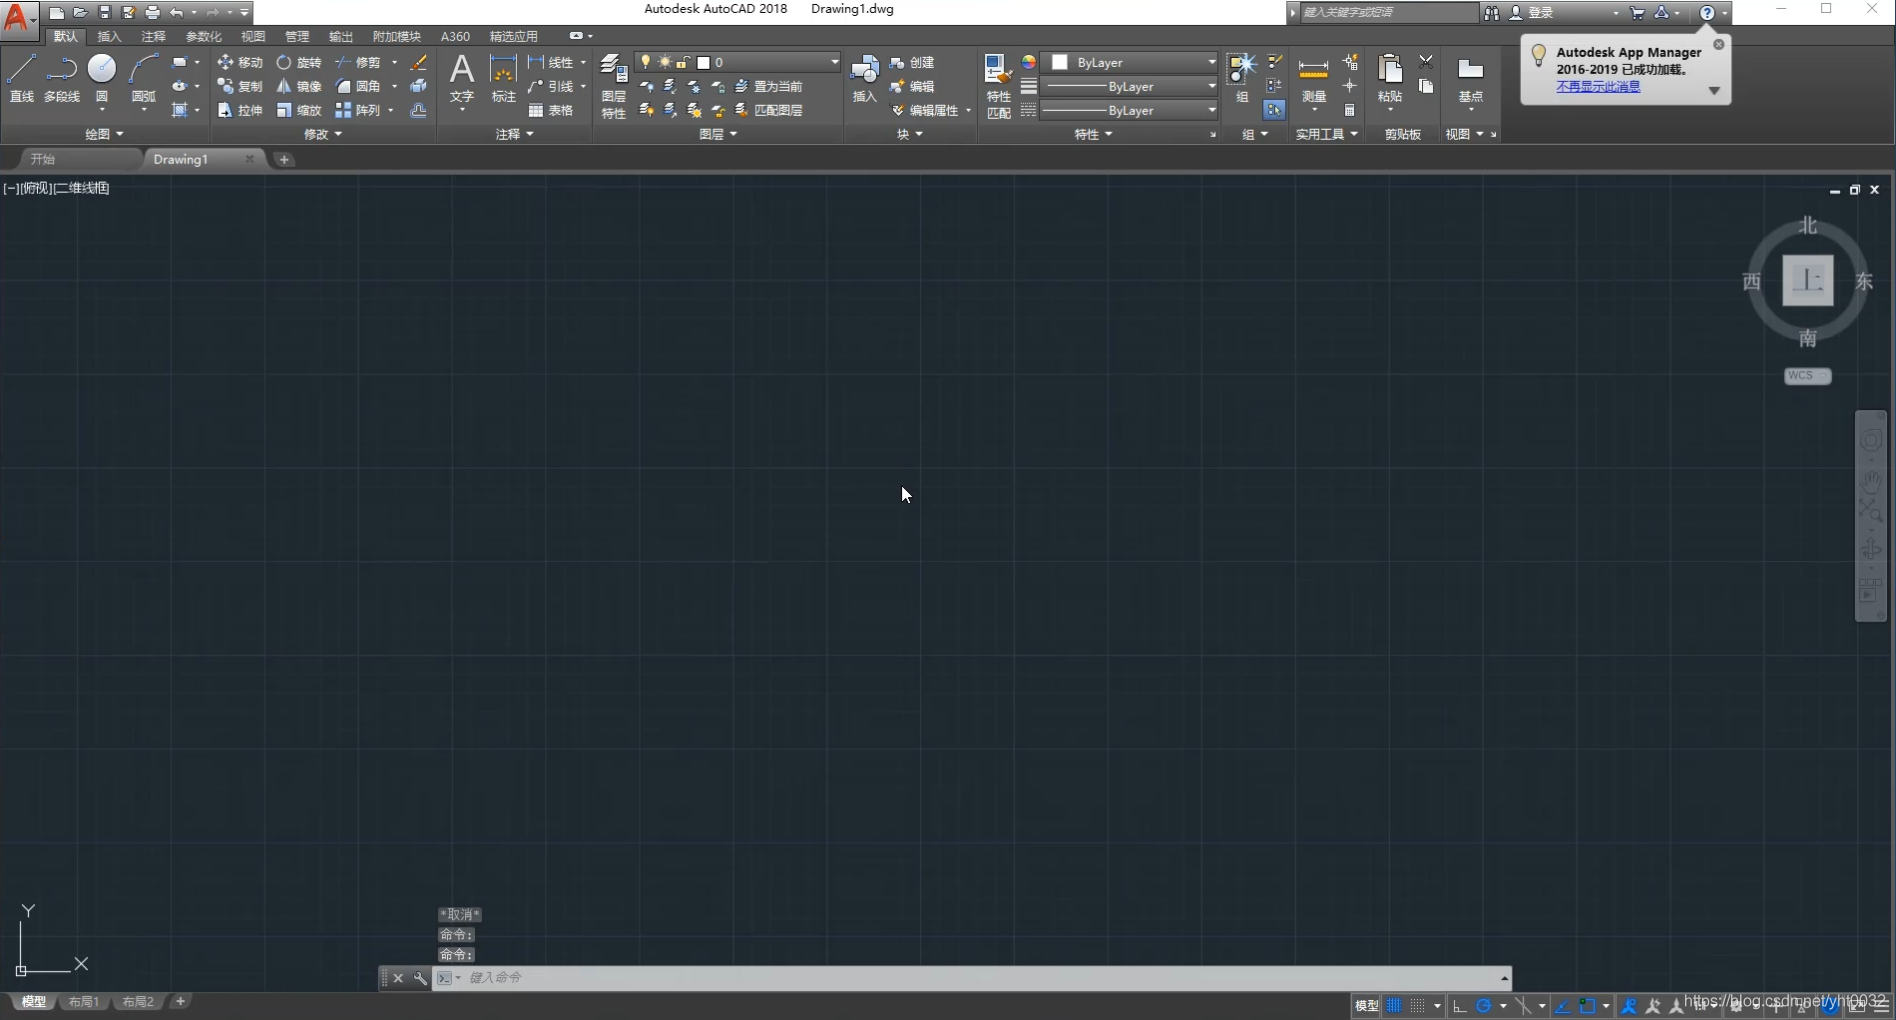Click the 不再显示此消息 link
Image resolution: width=1896 pixels, height=1020 pixels.
click(1597, 86)
